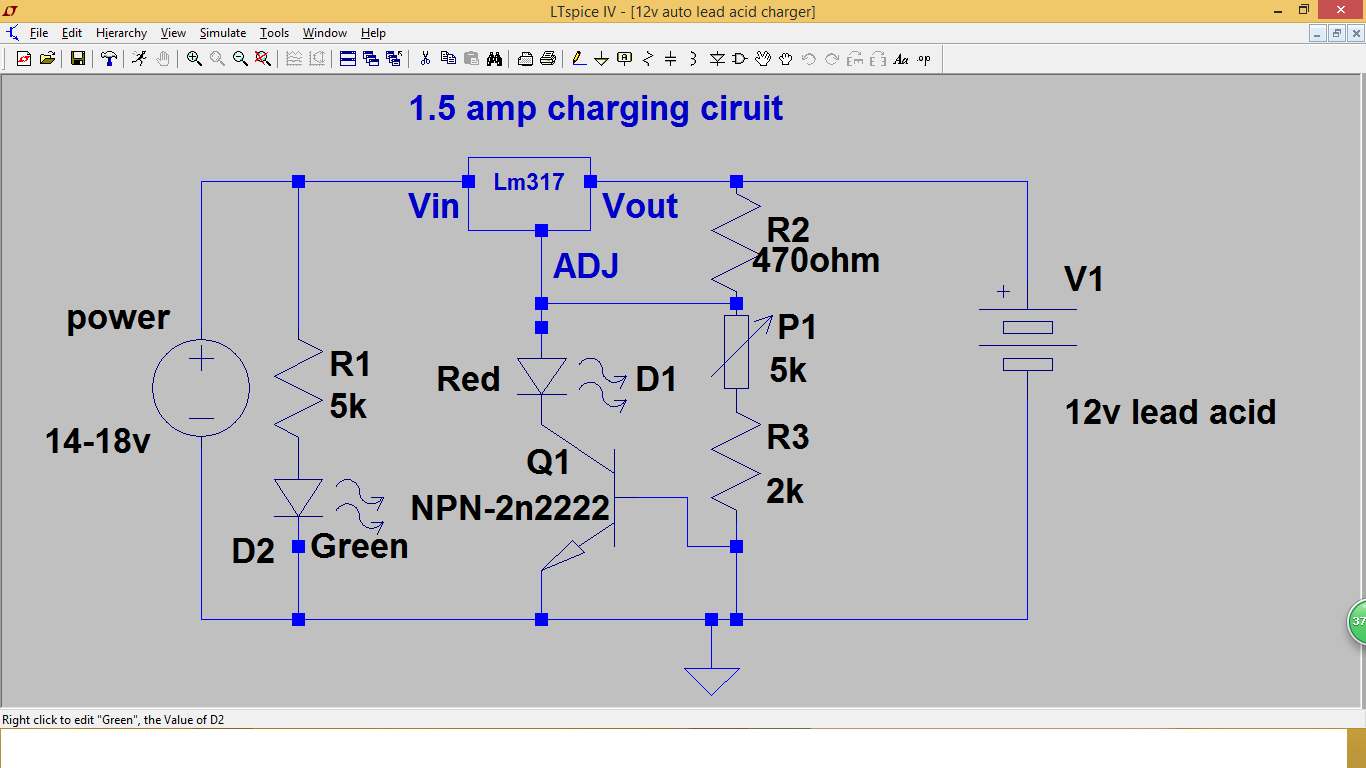Select the Label Net tool
Image resolution: width=1366 pixels, height=768 pixels.
point(624,58)
